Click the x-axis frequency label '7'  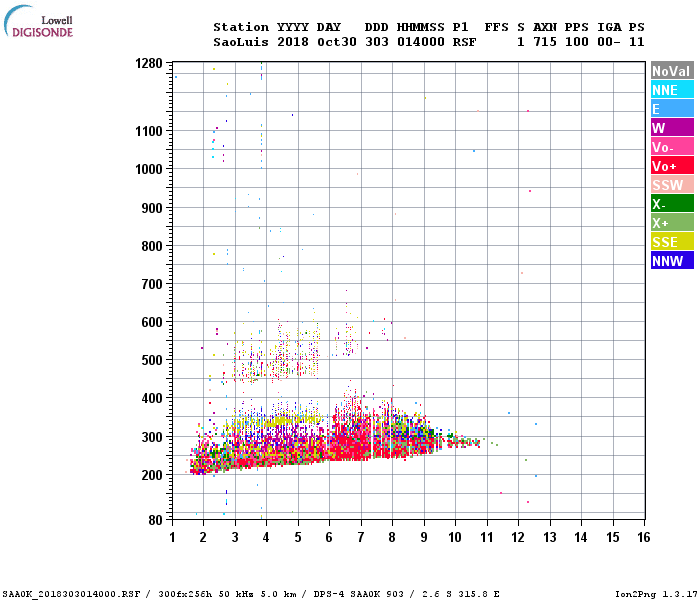click(x=361, y=537)
